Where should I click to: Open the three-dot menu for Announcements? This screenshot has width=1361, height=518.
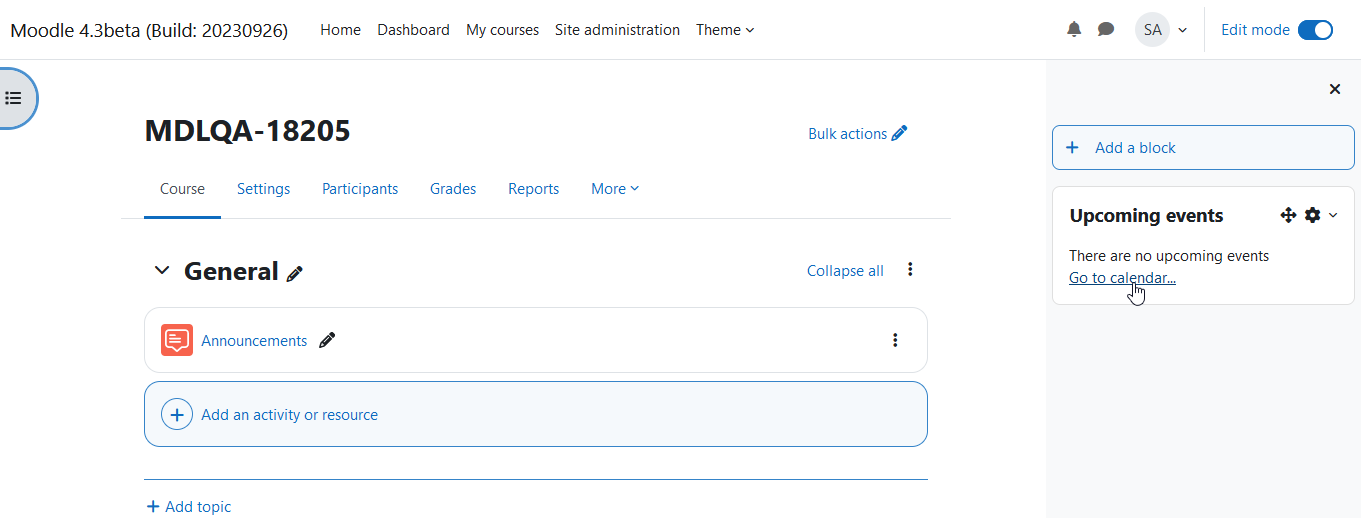895,340
